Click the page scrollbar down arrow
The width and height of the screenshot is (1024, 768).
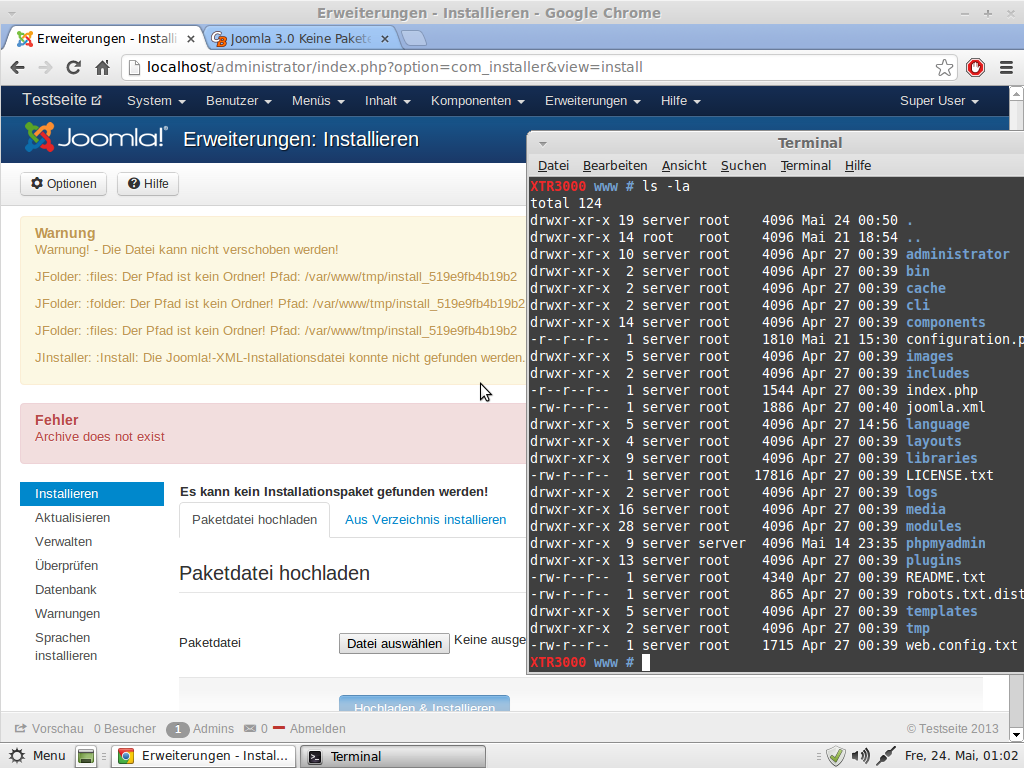click(x=1016, y=734)
